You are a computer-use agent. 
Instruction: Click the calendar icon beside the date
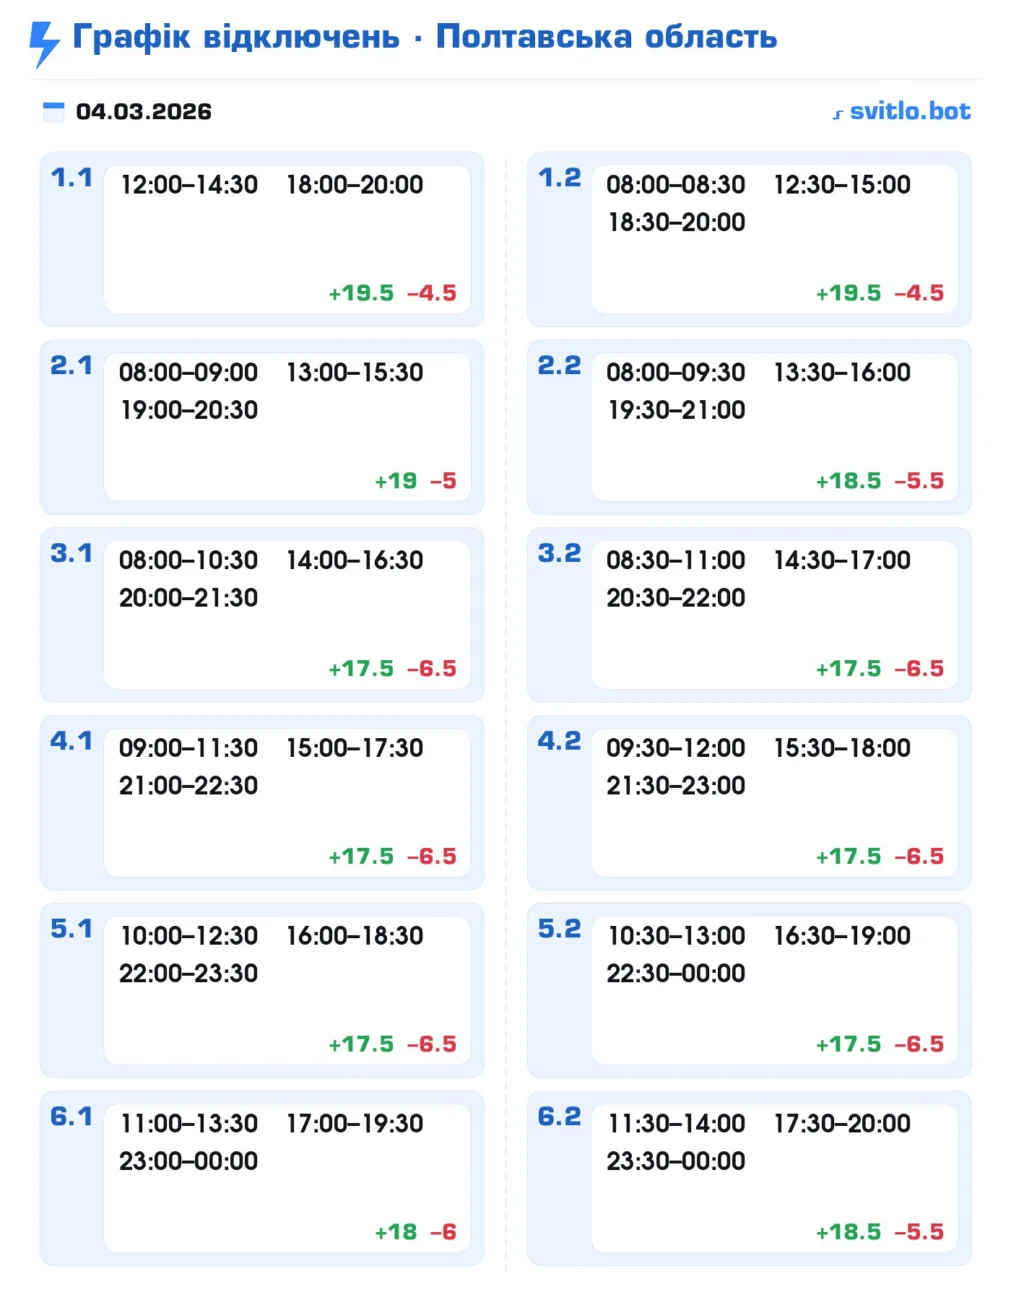pyautogui.click(x=54, y=111)
